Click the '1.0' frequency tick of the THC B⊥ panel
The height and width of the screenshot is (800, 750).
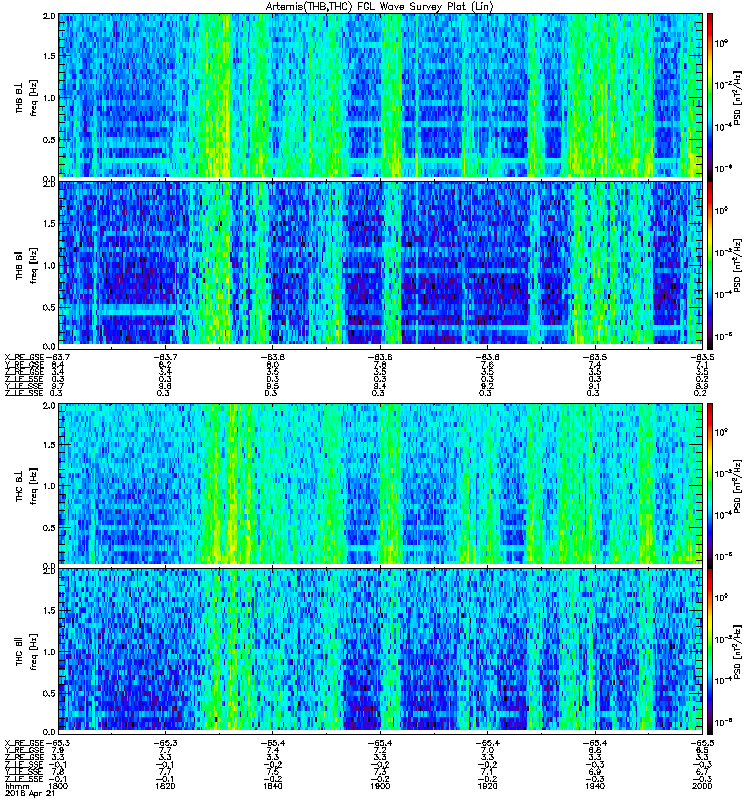pos(49,486)
